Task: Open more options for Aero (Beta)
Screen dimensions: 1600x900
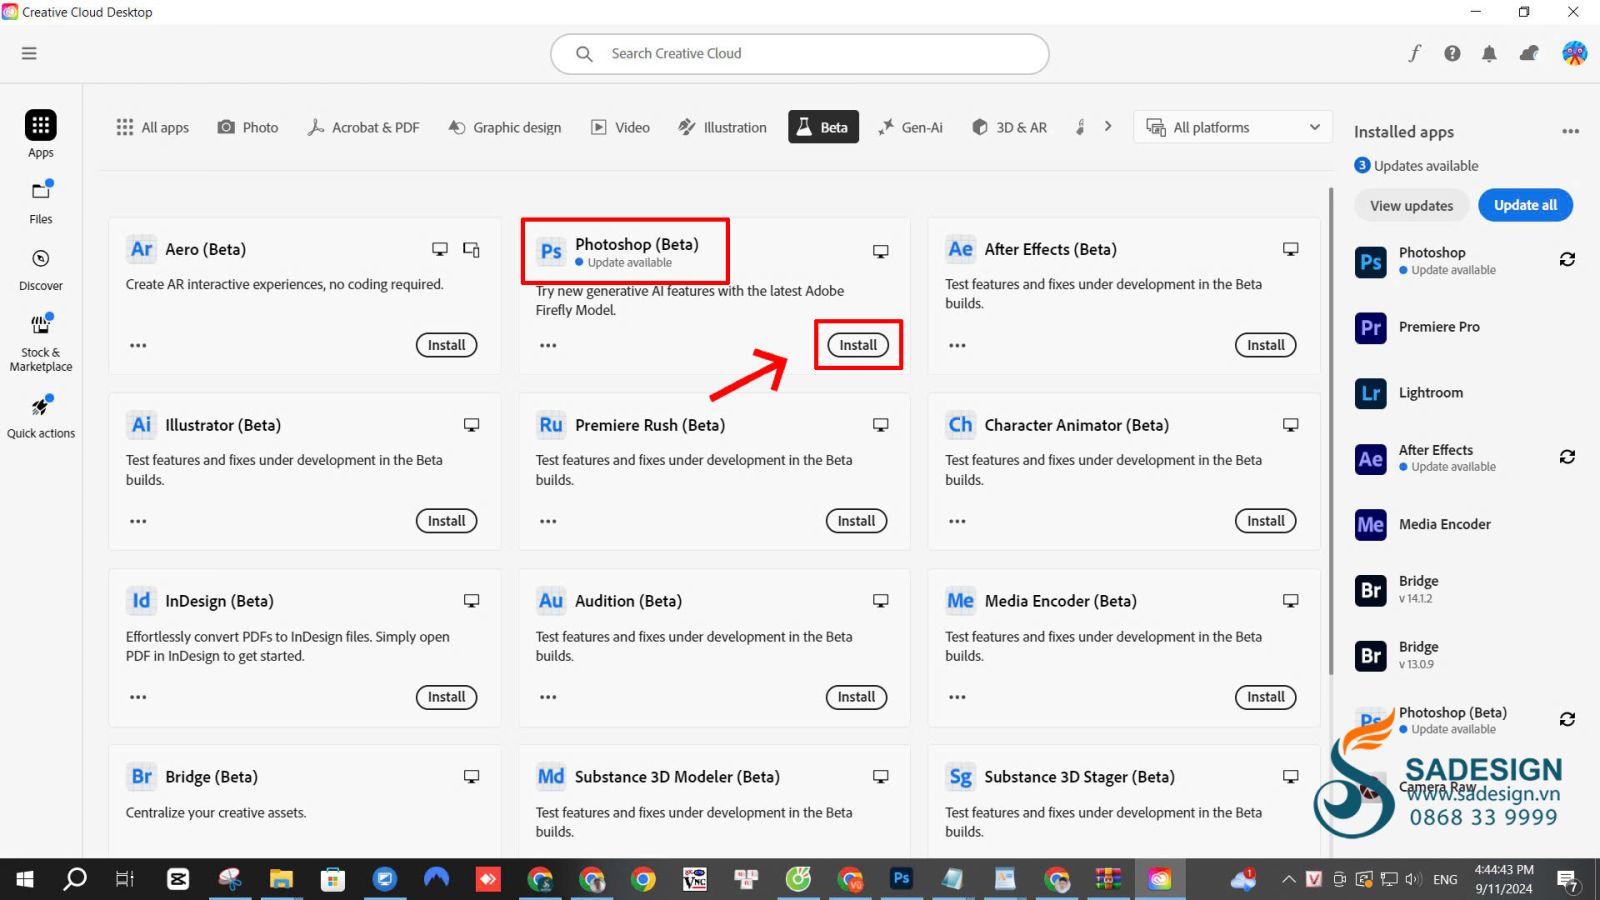Action: pyautogui.click(x=138, y=345)
